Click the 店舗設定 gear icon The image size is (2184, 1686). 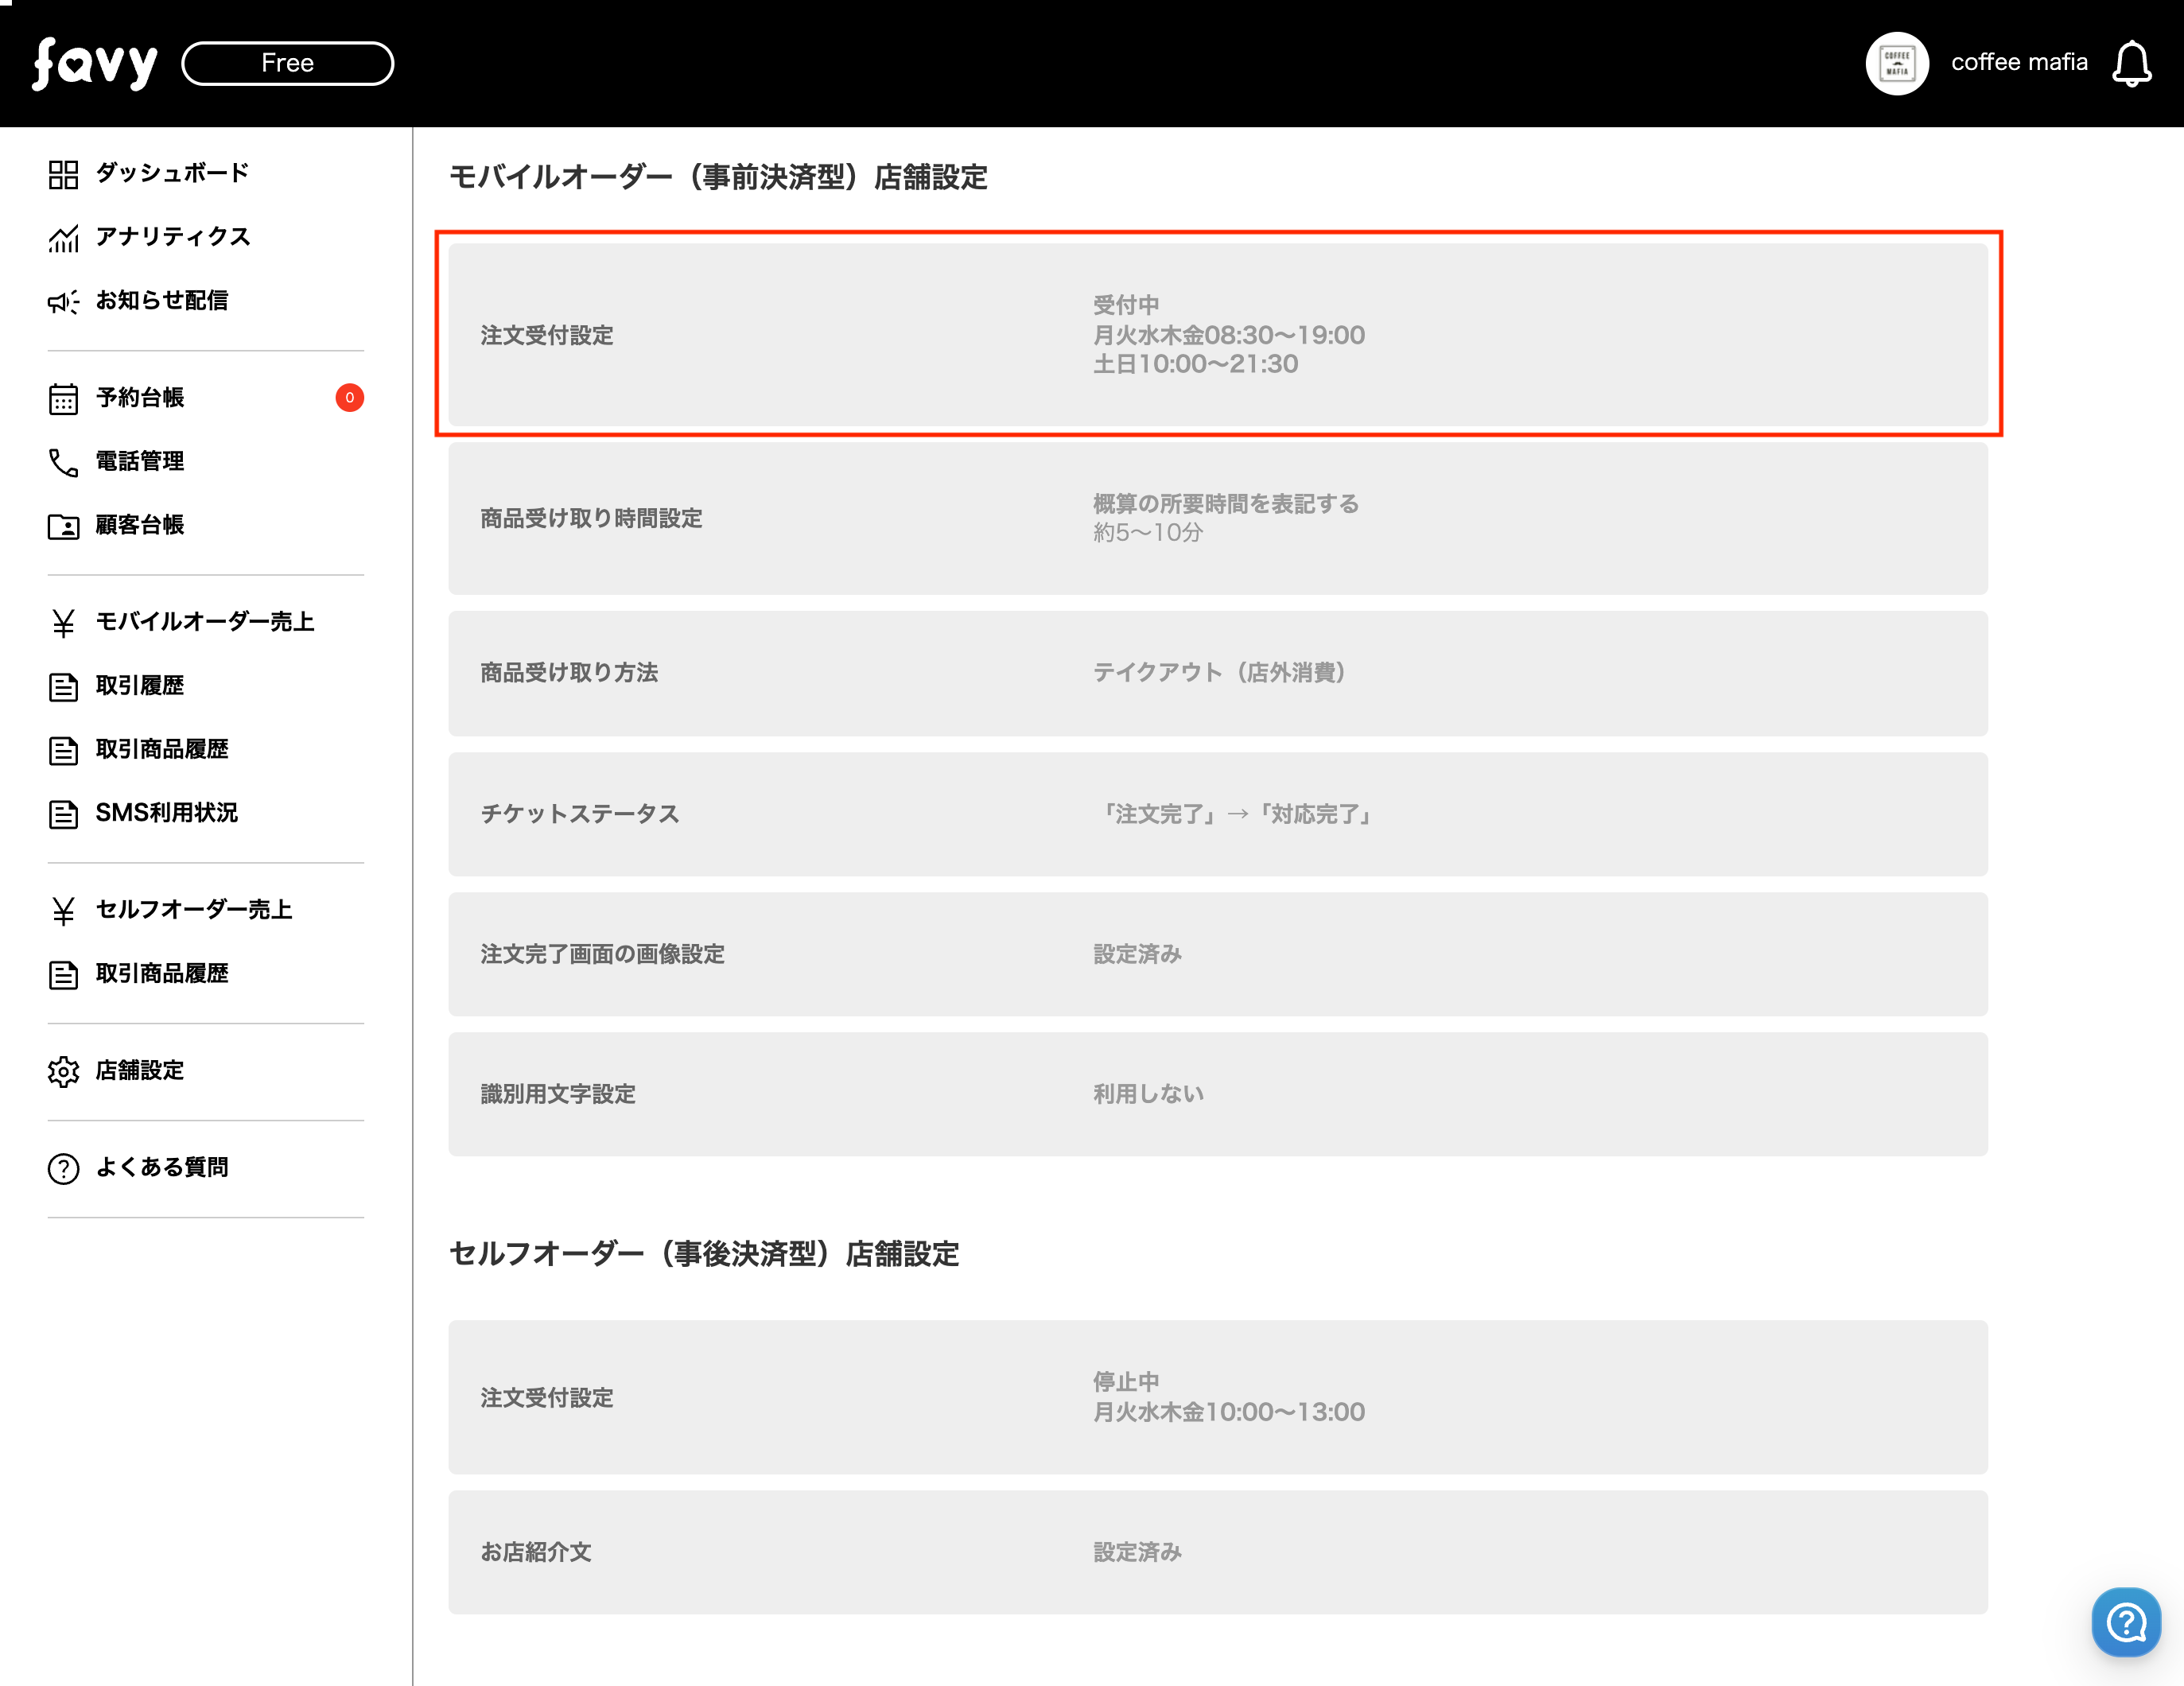pos(63,1071)
